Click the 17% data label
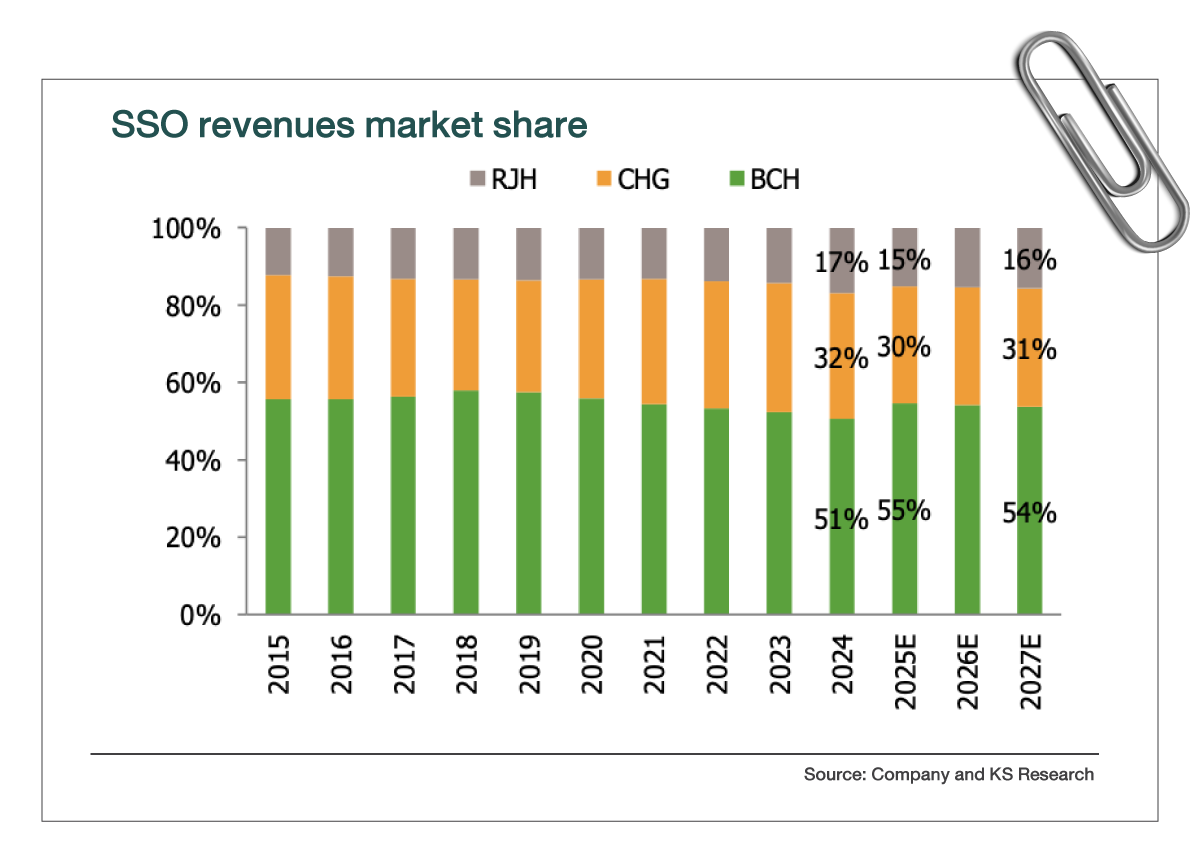Screen dimensions: 1200x848 (x=840, y=264)
